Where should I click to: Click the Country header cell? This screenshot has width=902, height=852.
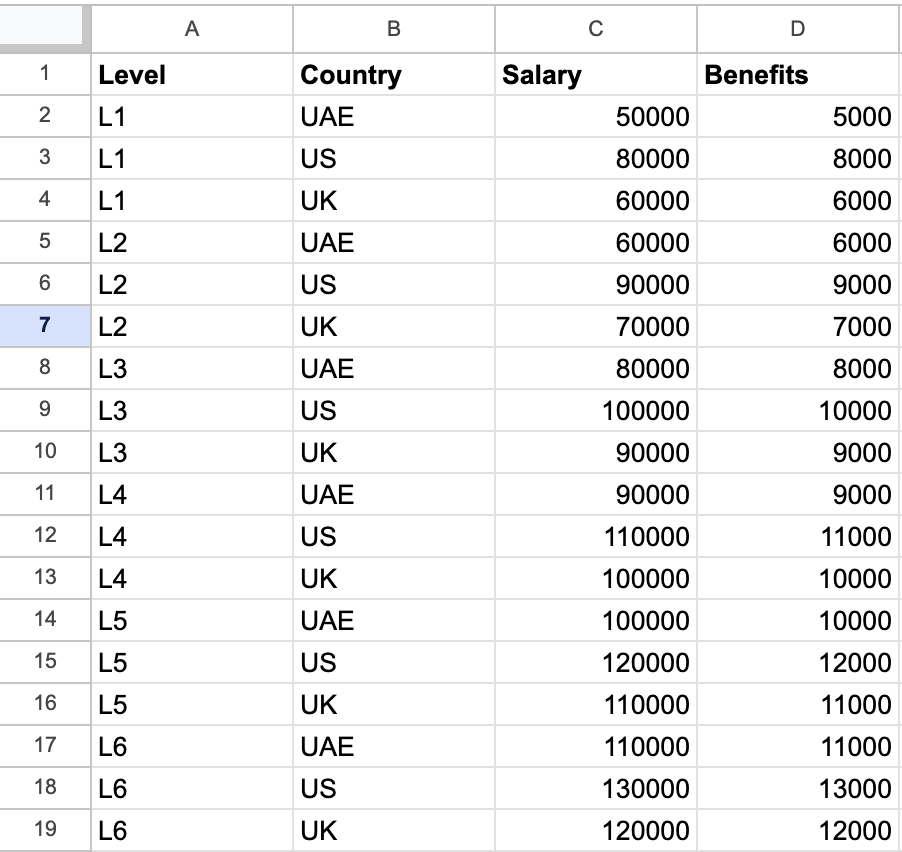(394, 75)
